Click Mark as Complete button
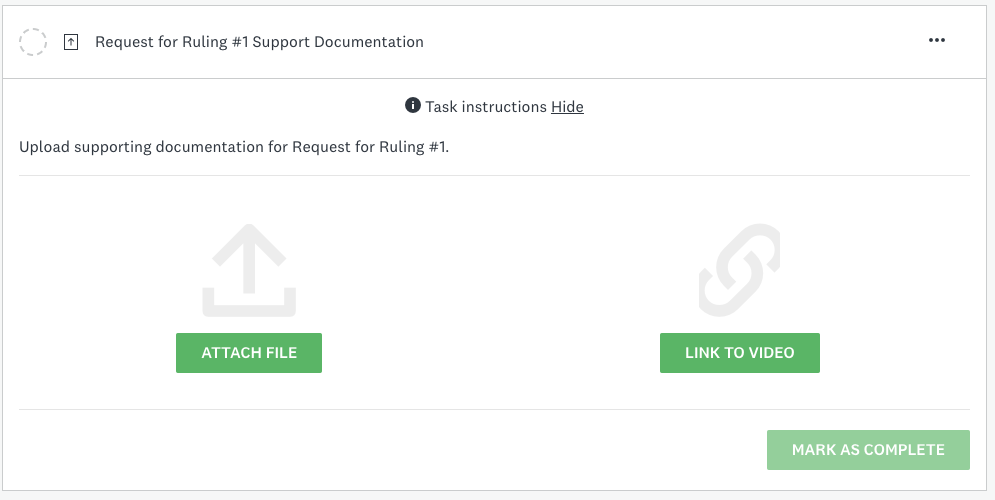The image size is (995, 500). click(x=868, y=450)
